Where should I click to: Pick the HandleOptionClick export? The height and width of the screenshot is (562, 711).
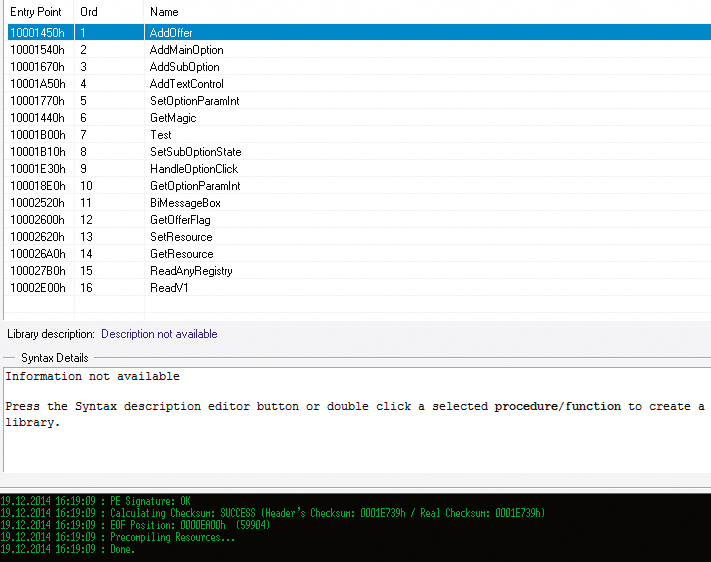[x=193, y=169]
